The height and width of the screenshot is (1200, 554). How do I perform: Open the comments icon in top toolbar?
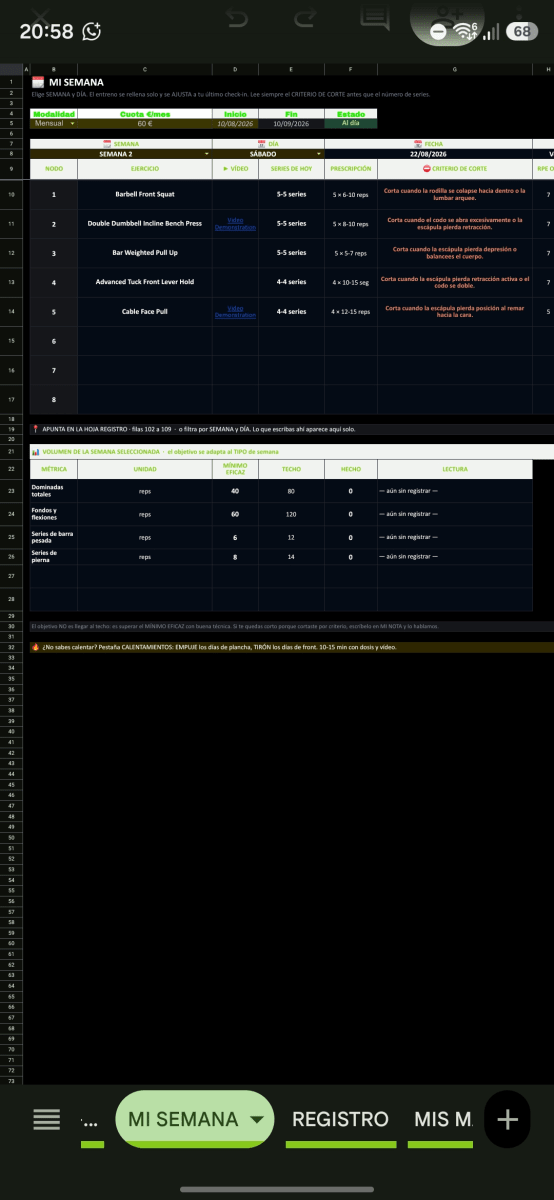(374, 18)
